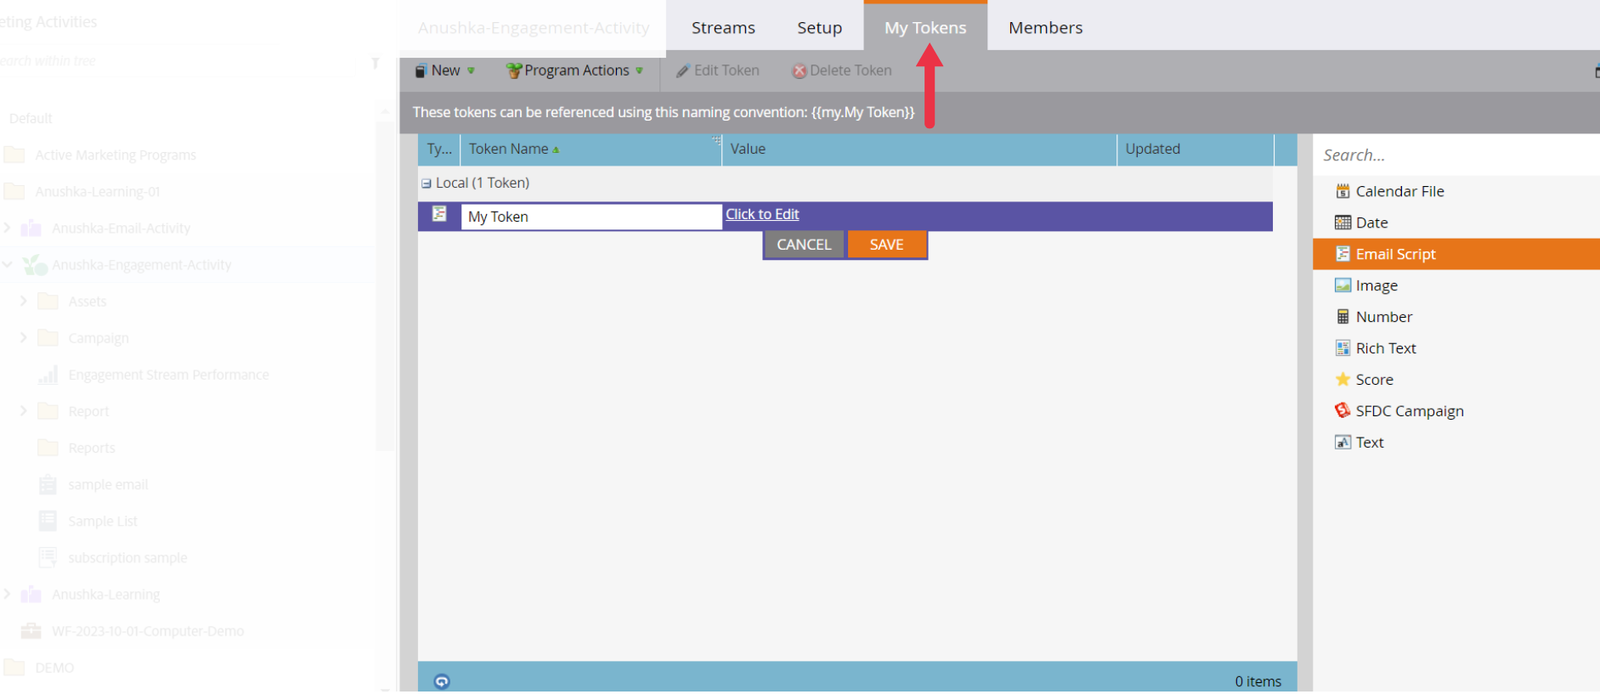Click the CANCEL button

[804, 245]
